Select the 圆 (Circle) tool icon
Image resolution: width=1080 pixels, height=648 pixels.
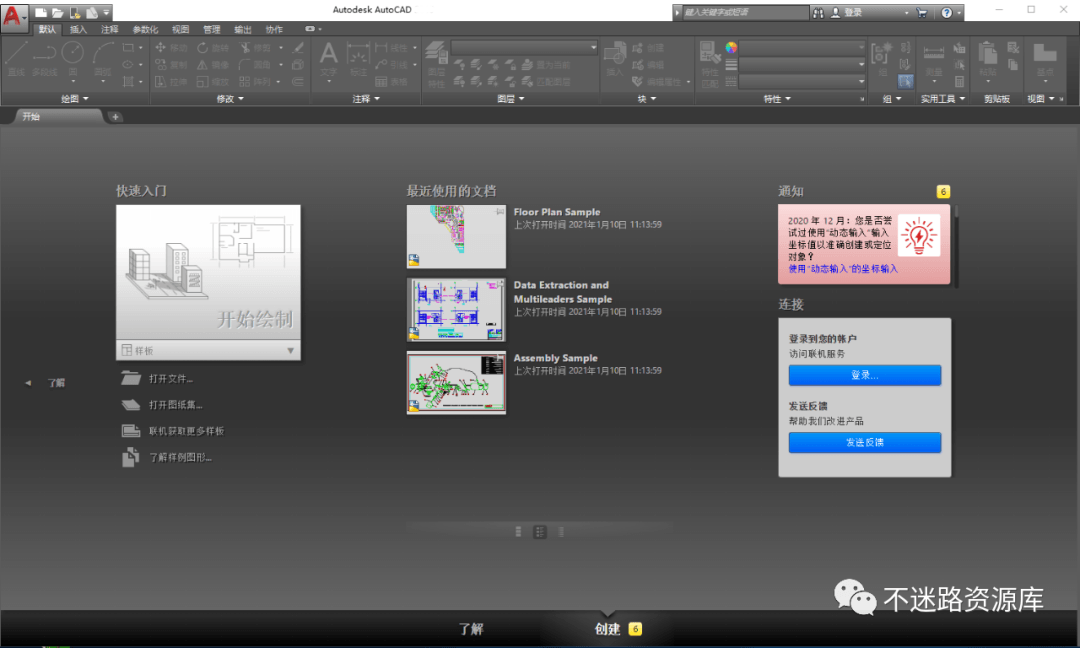pyautogui.click(x=72, y=52)
